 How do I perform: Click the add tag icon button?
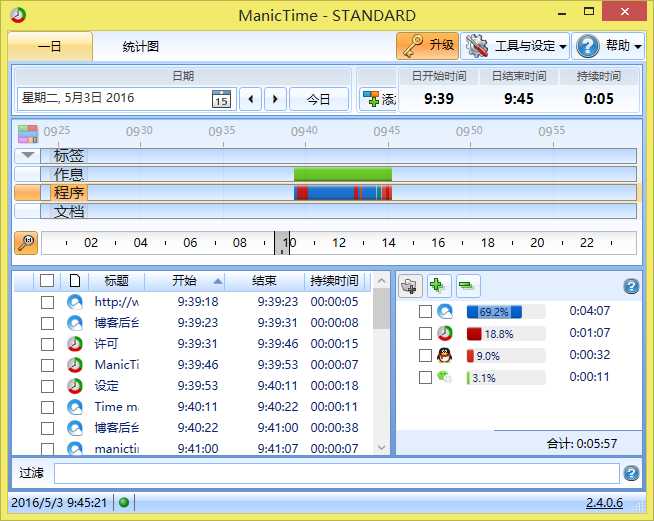point(370,99)
